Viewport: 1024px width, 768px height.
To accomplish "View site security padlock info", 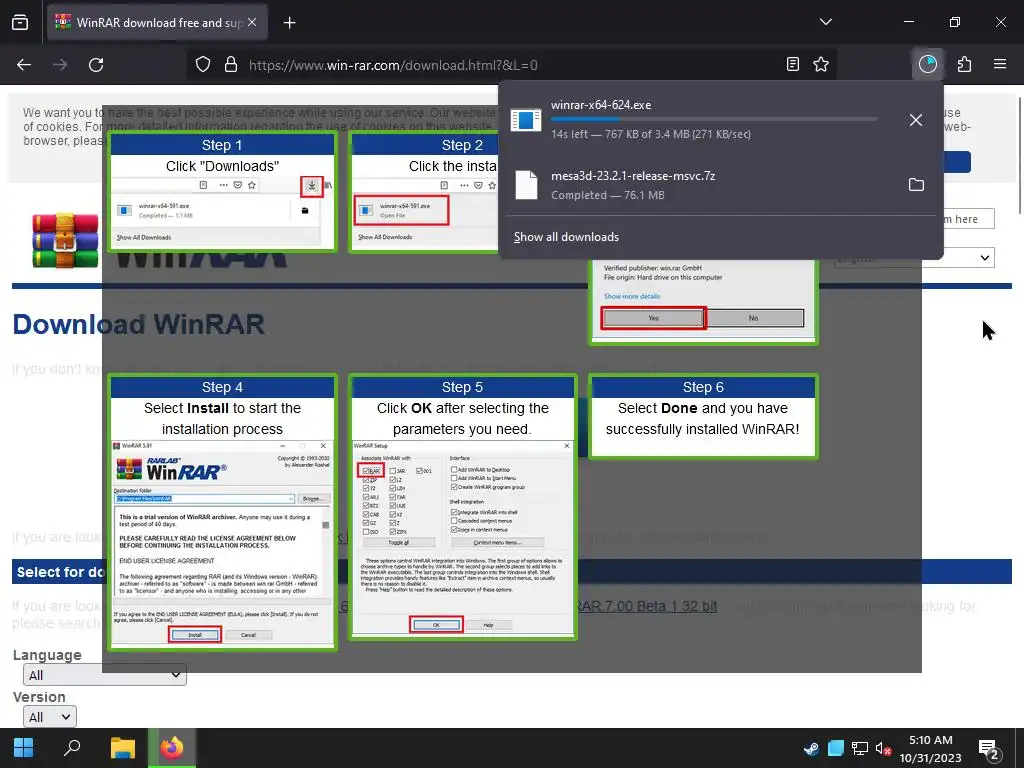I will point(231,65).
